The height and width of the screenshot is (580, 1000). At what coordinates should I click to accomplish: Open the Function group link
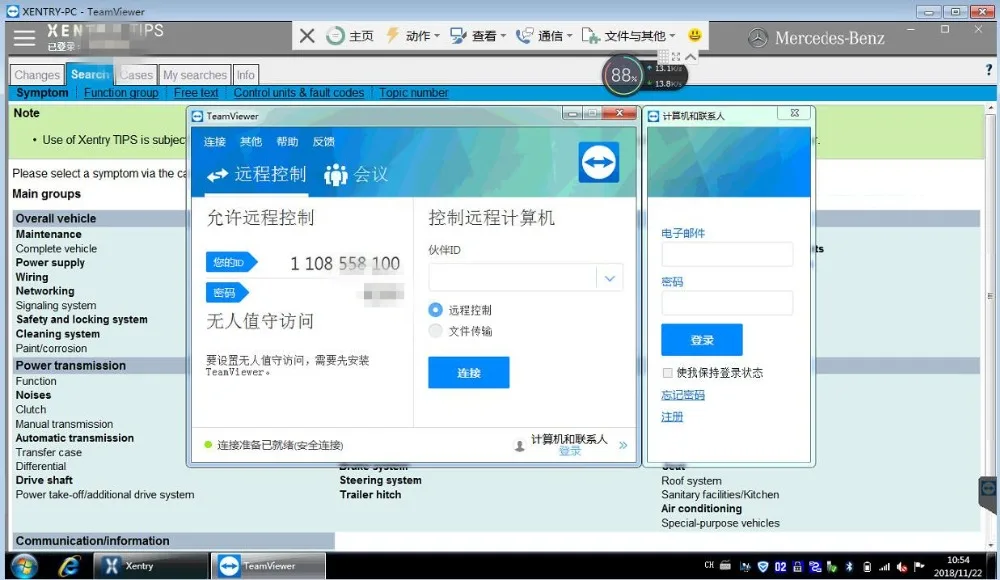click(x=121, y=93)
